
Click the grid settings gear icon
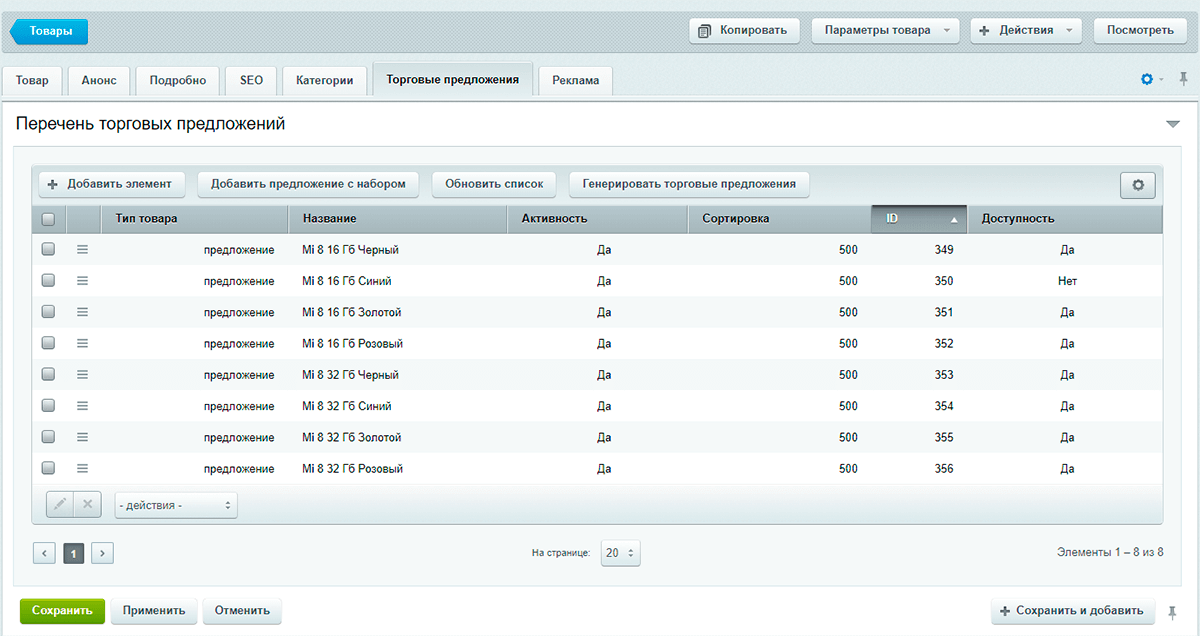click(x=1138, y=185)
